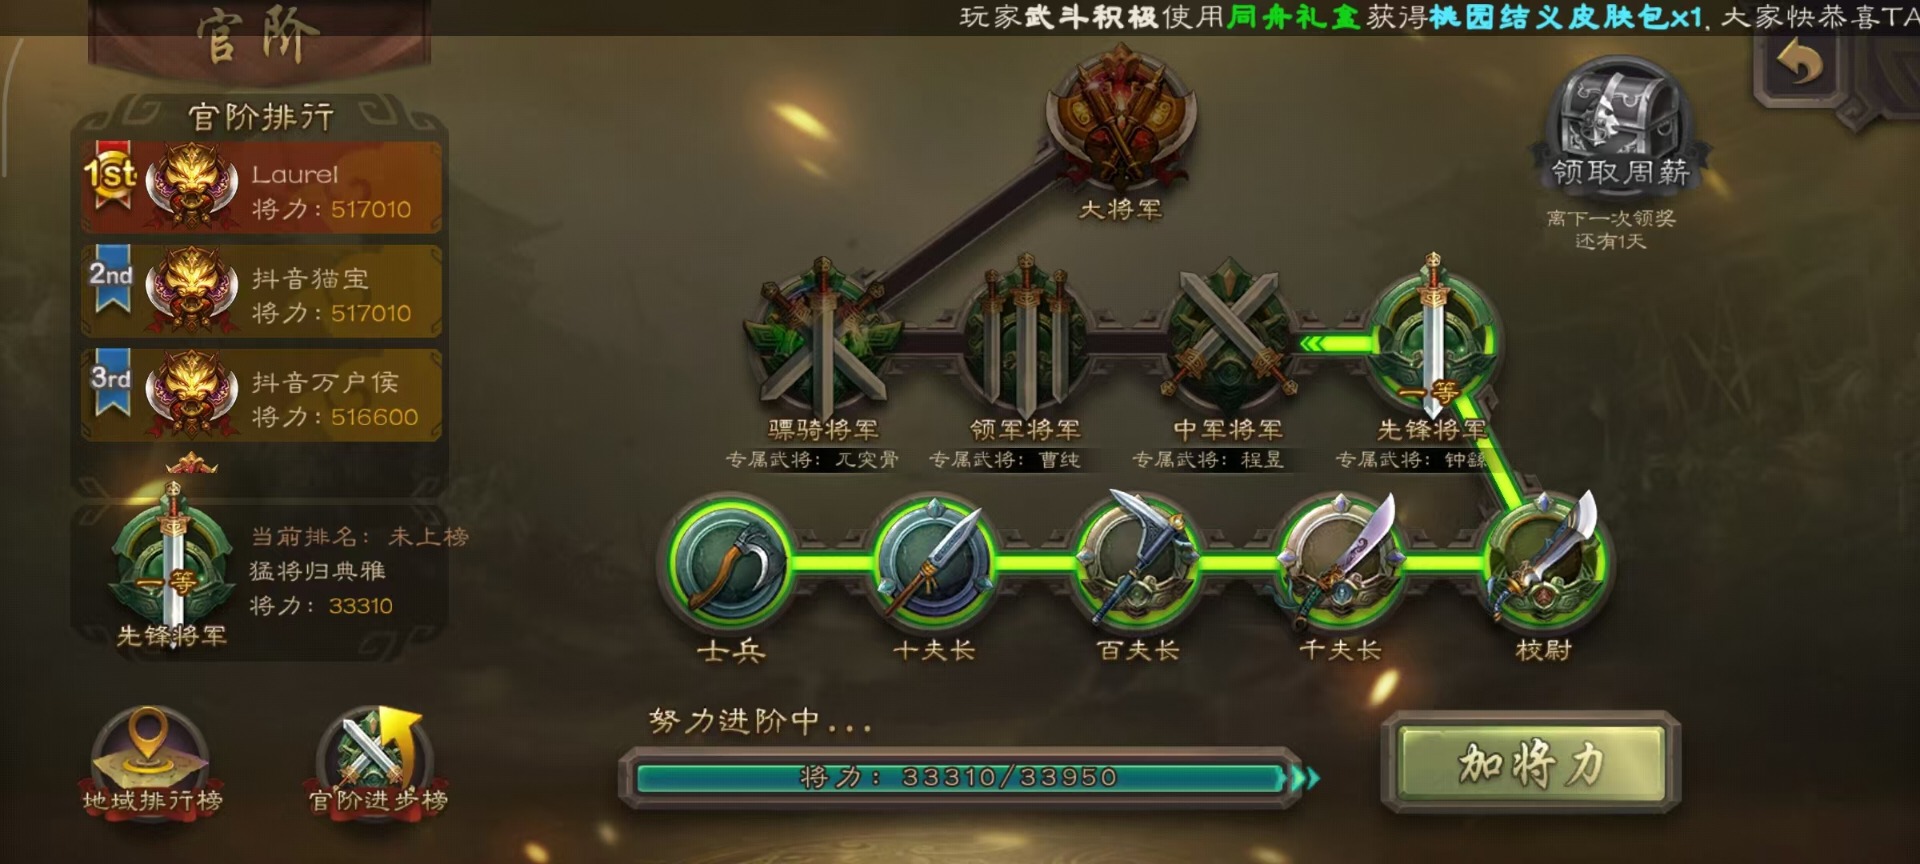Open the 官阶进步榜 ranking
This screenshot has height=864, width=1920.
(377, 762)
